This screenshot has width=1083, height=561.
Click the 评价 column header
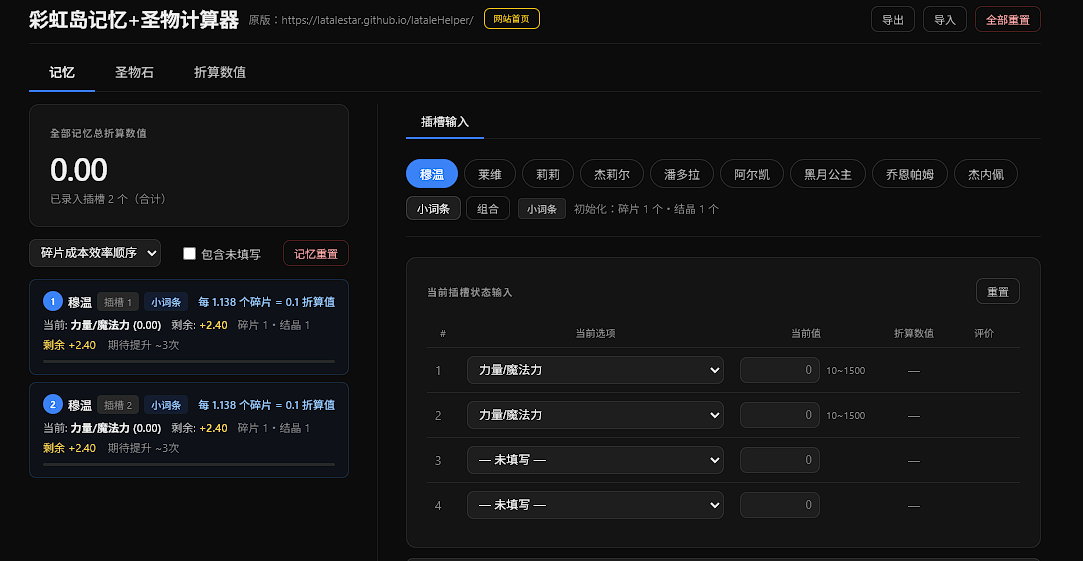984,334
